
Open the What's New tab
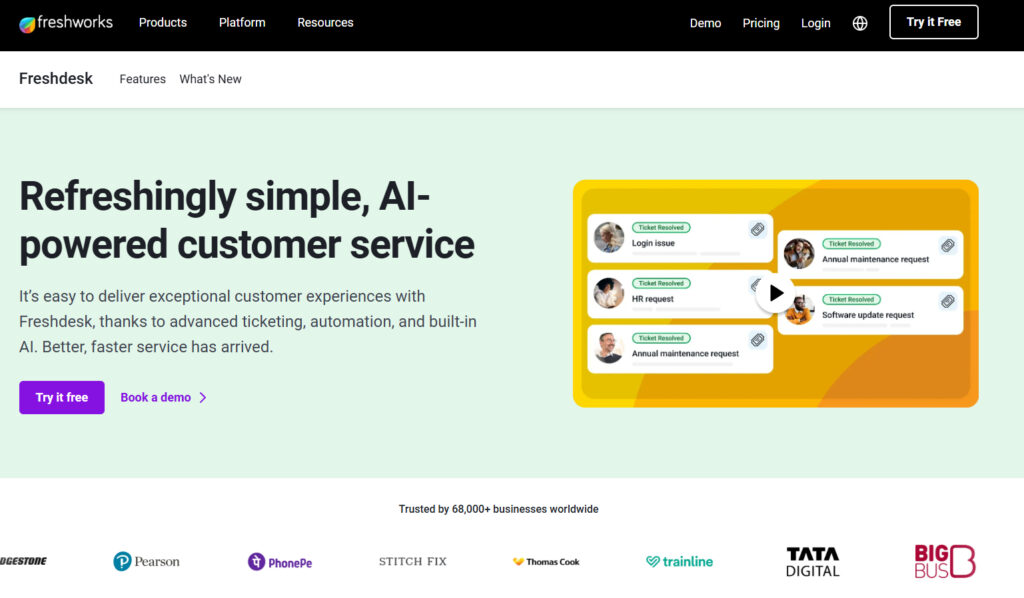210,79
